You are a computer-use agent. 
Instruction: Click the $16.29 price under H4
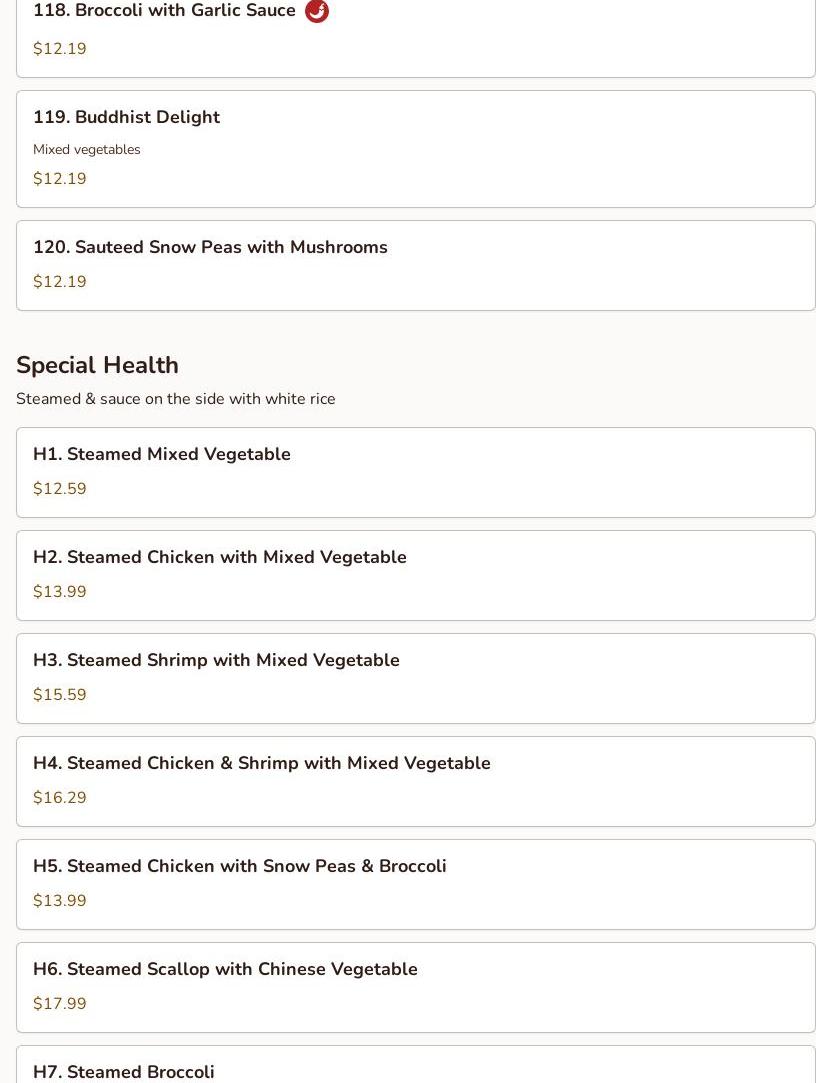tap(59, 797)
